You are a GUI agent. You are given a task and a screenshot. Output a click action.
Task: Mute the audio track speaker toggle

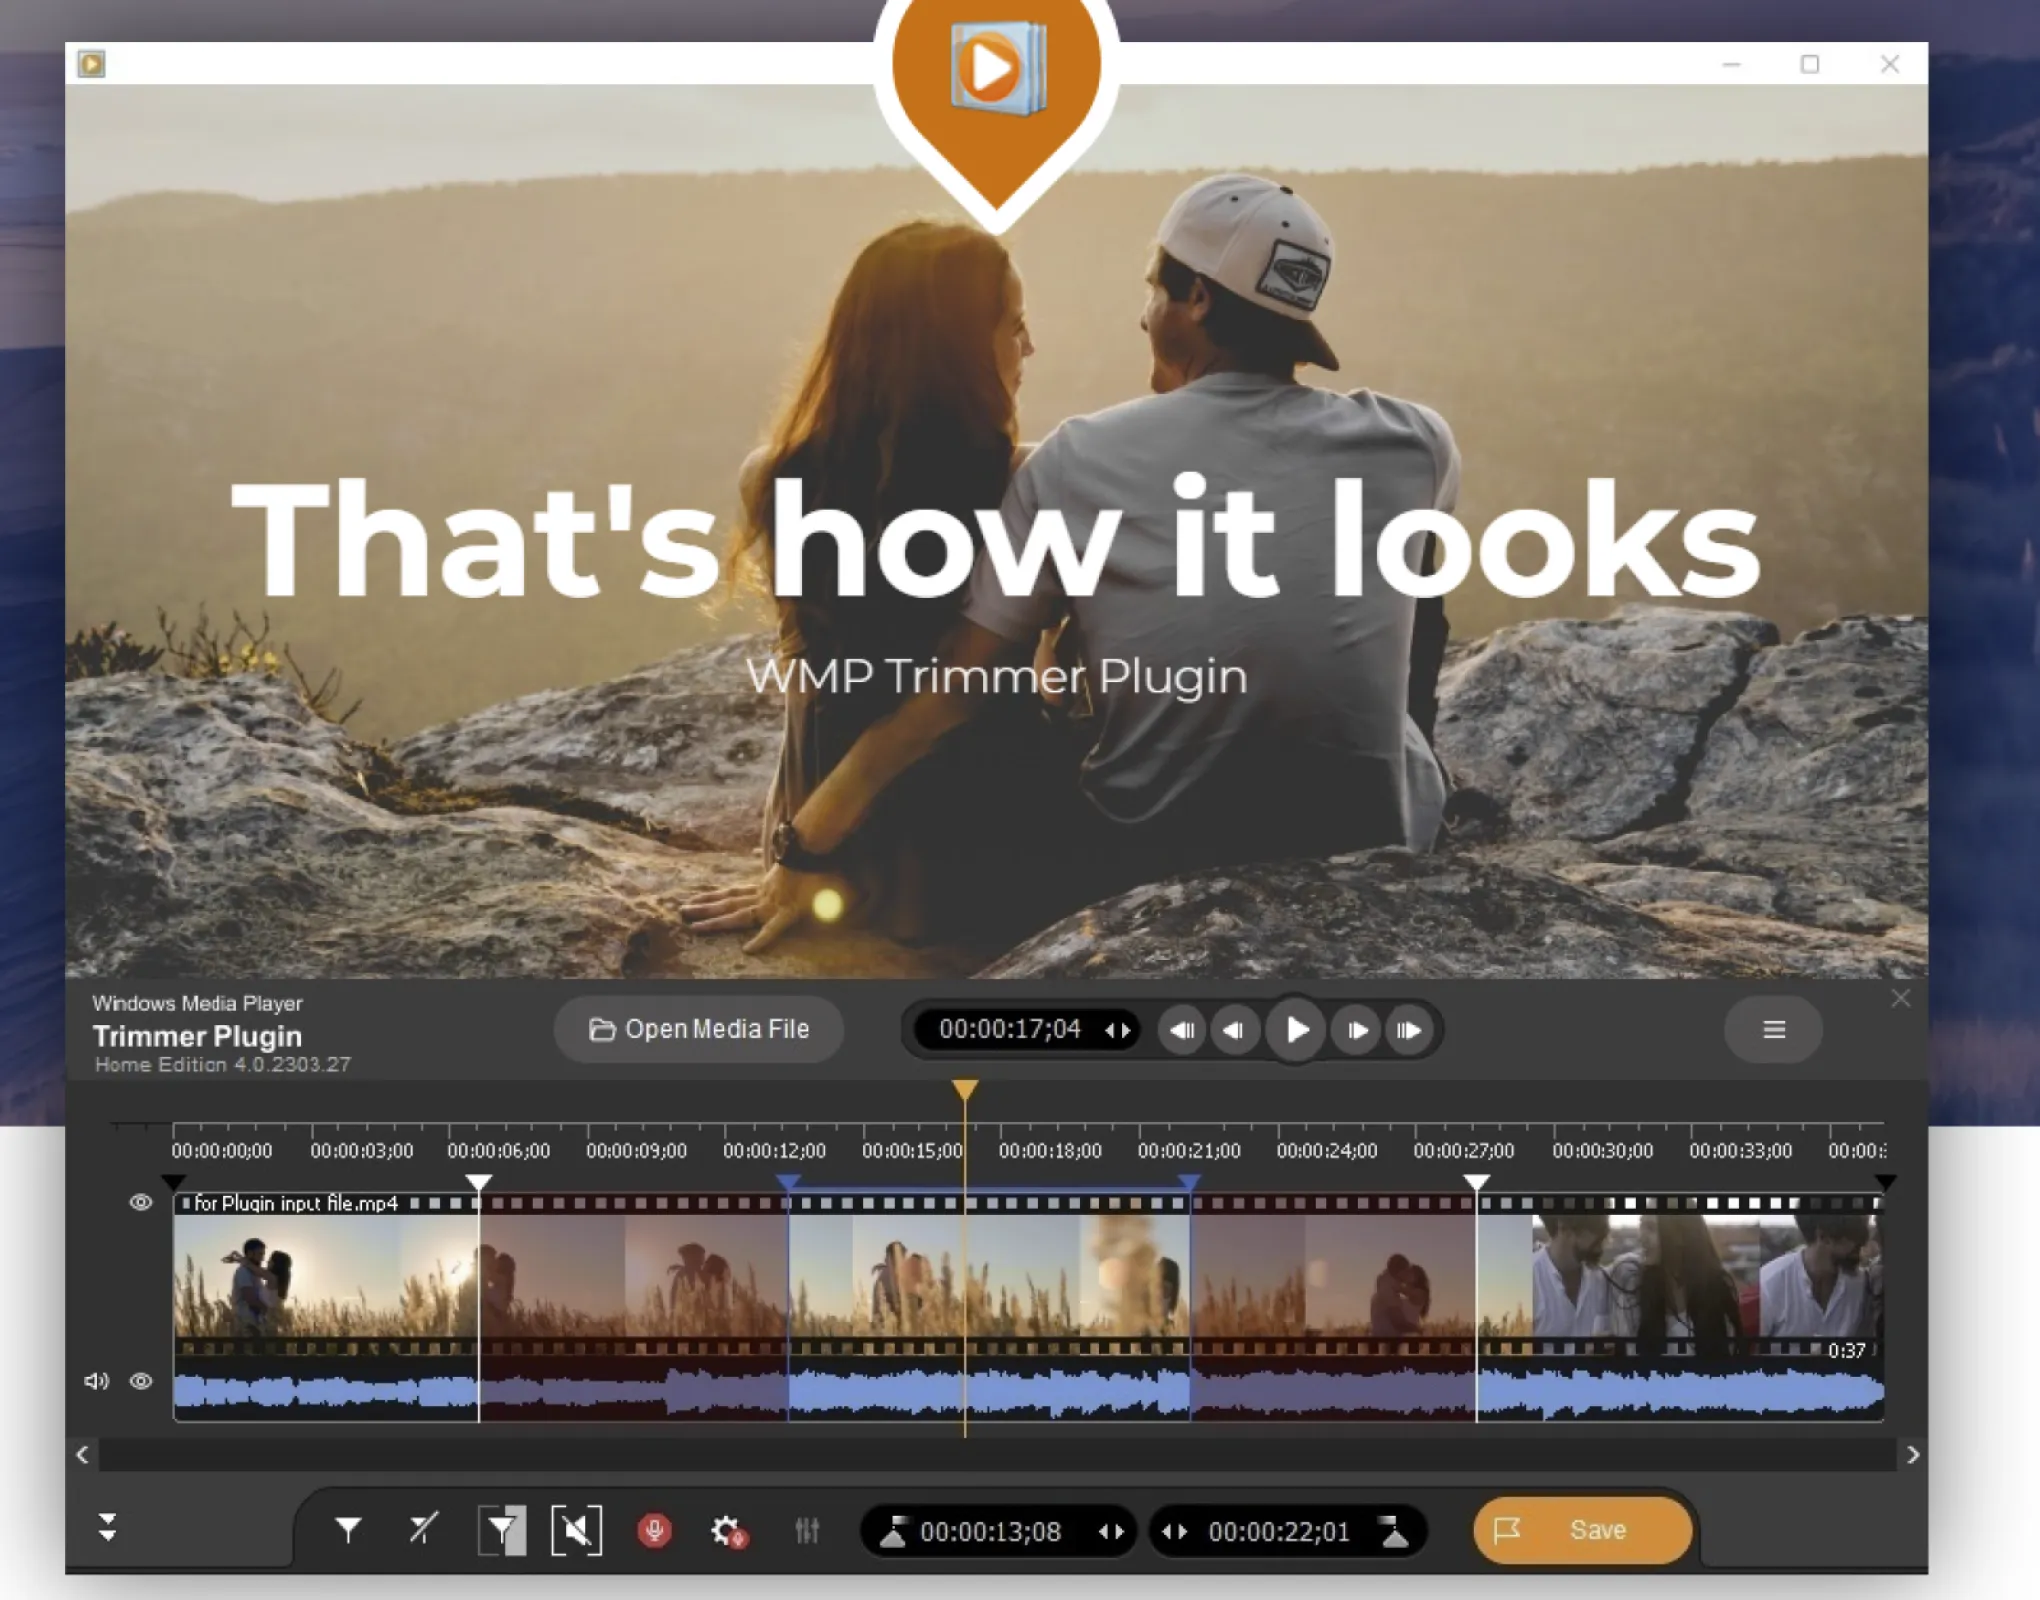point(96,1381)
